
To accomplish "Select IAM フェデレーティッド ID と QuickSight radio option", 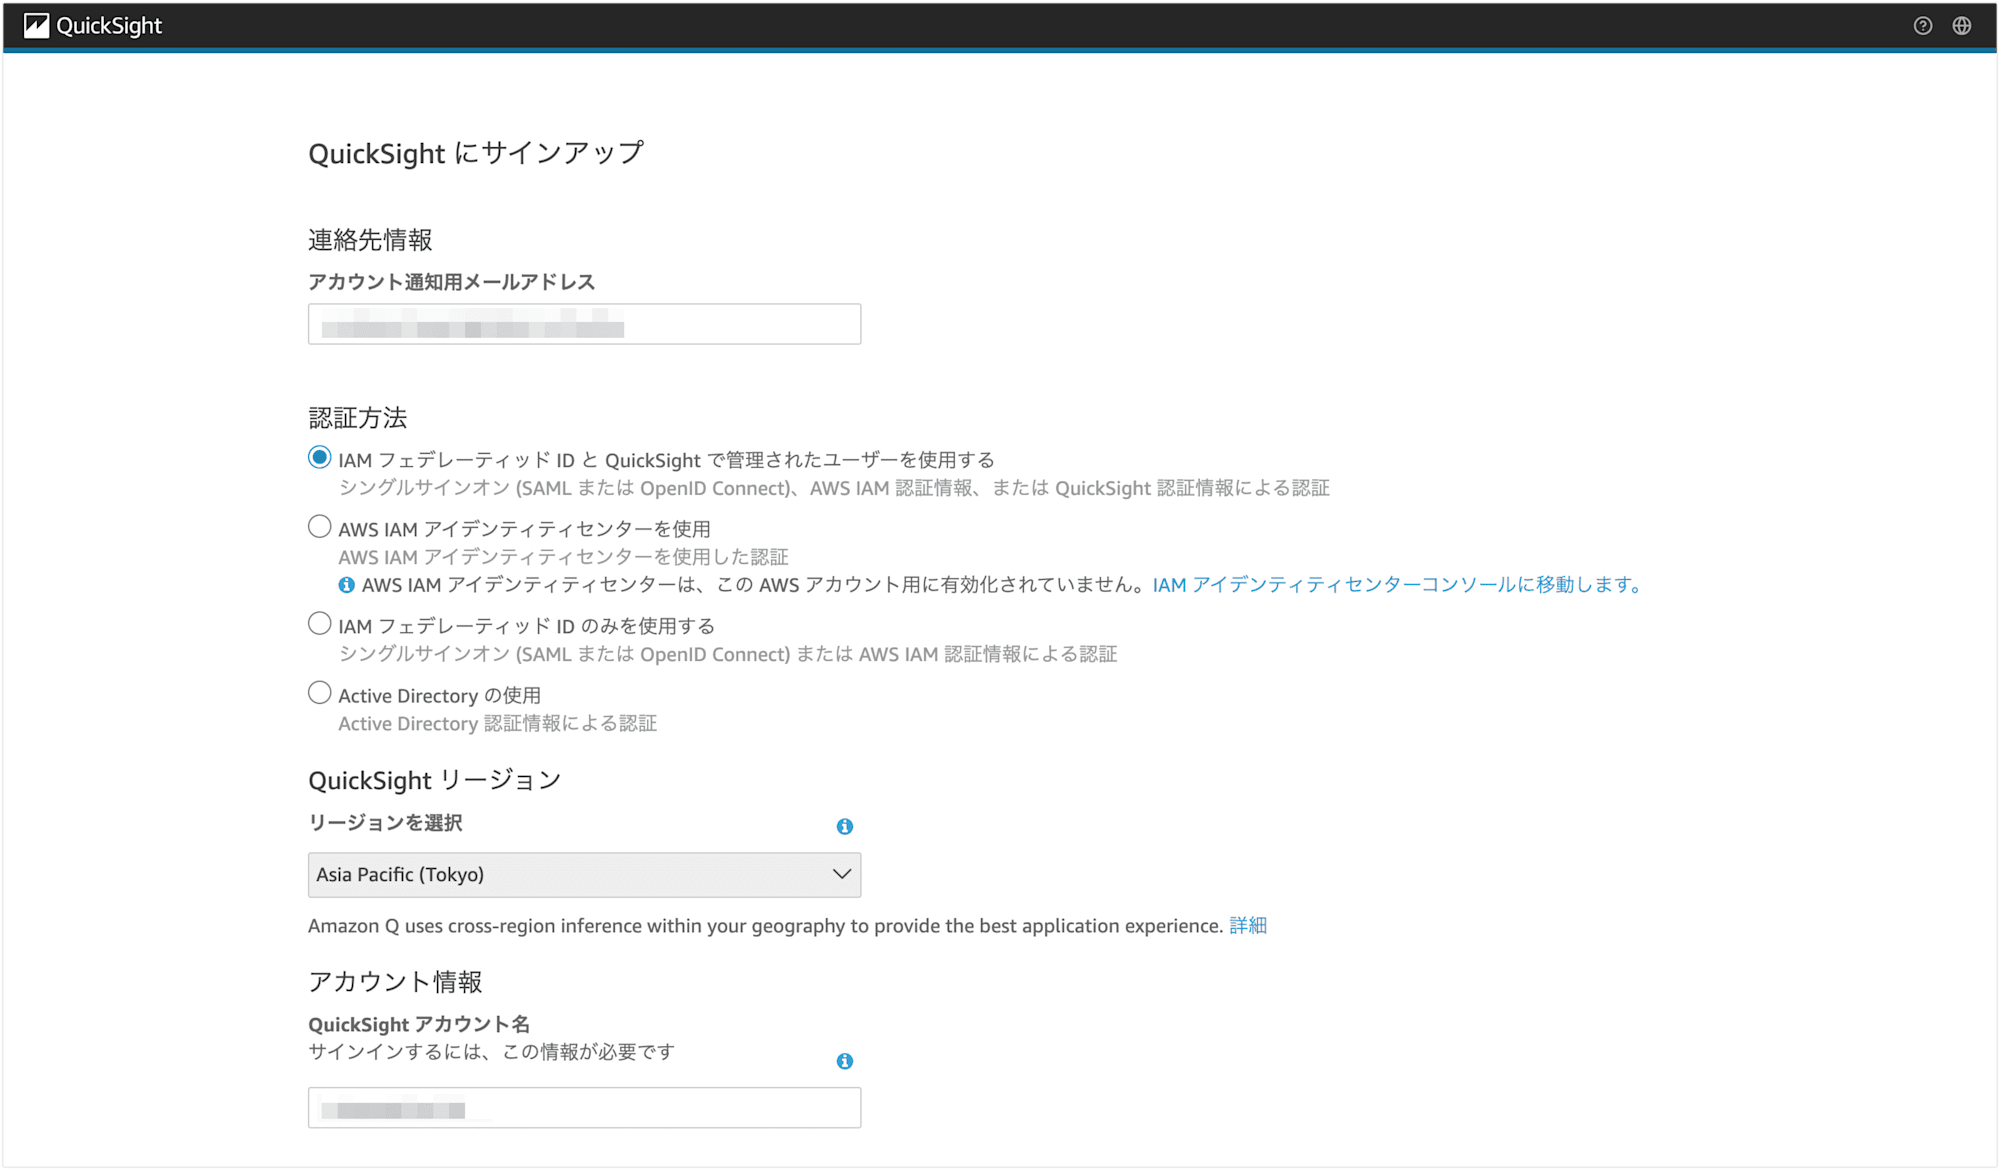I will click(319, 458).
